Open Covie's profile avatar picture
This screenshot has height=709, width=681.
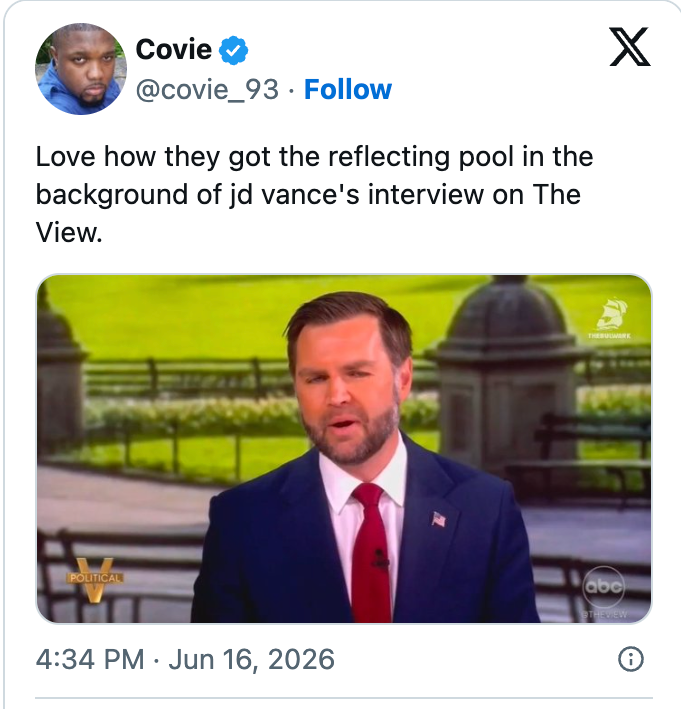[x=81, y=69]
